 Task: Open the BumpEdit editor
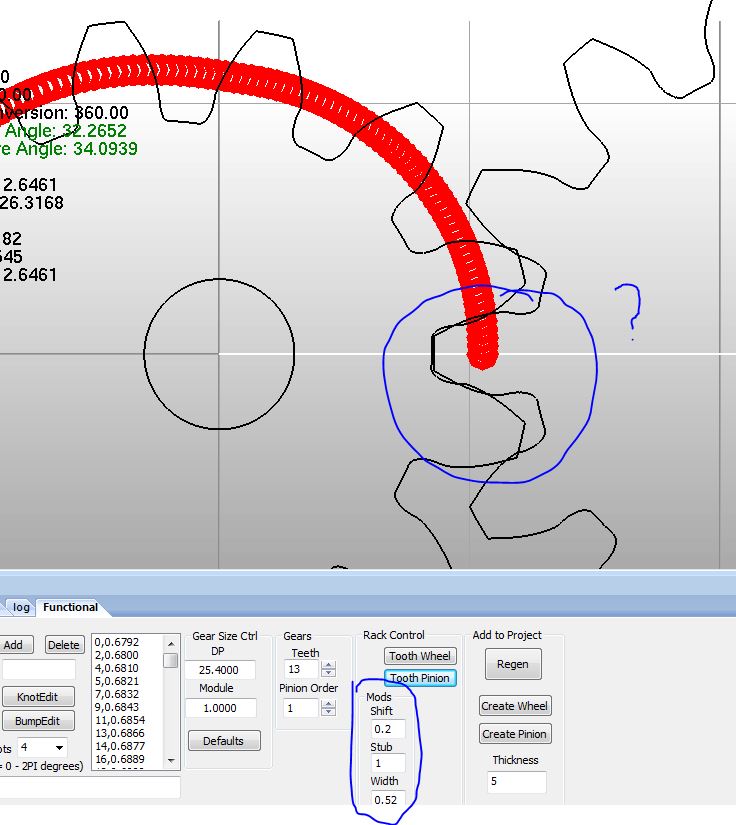(x=38, y=721)
